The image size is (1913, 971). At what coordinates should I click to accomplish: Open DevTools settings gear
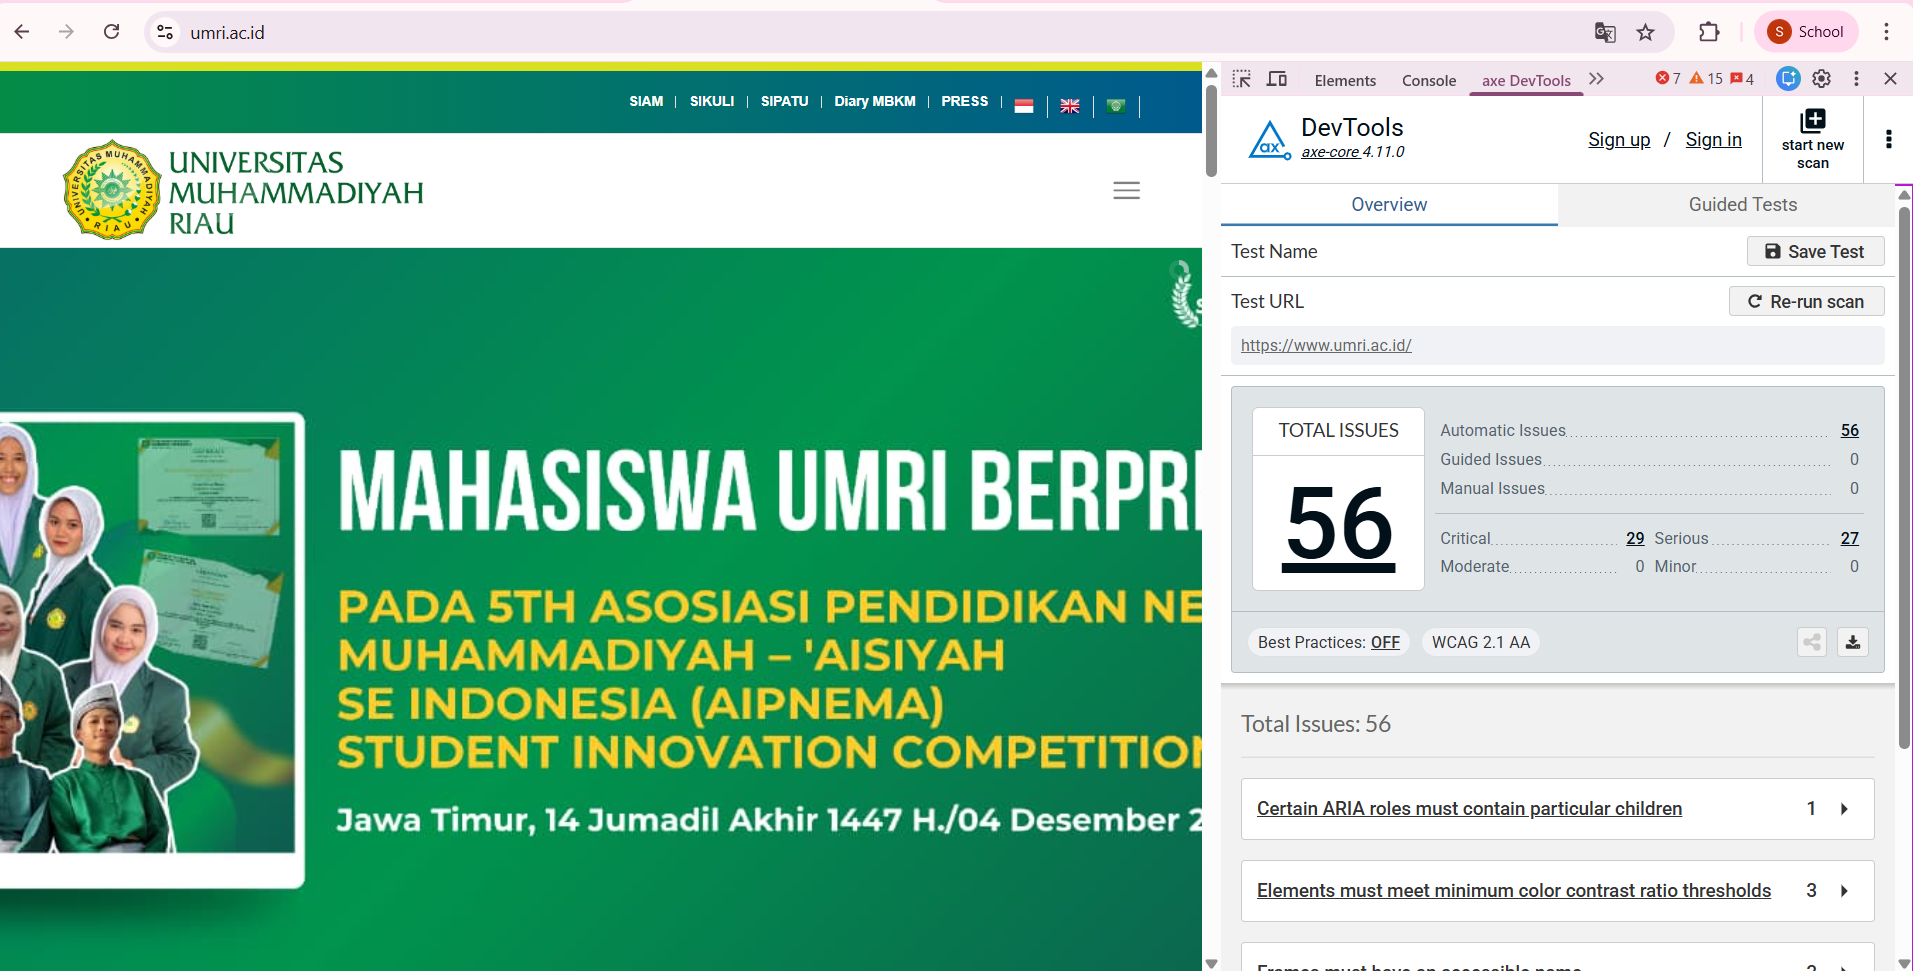[1822, 79]
